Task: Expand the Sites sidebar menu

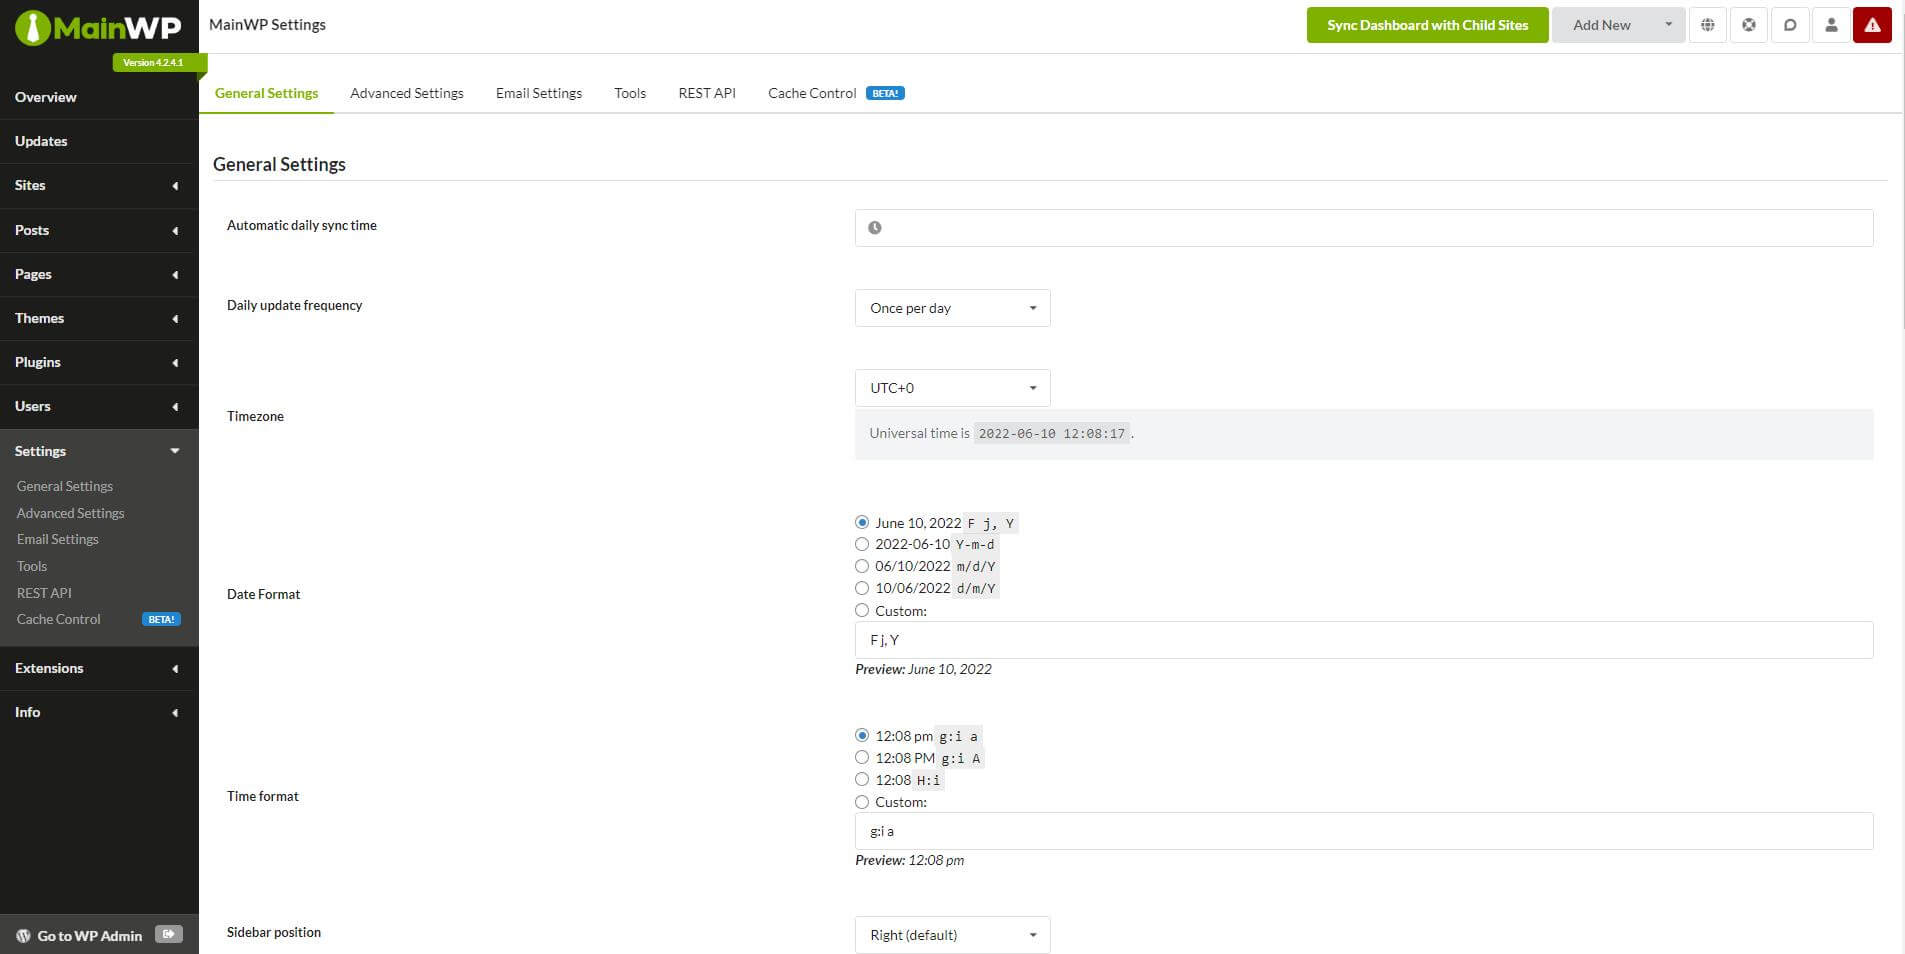Action: pyautogui.click(x=98, y=186)
